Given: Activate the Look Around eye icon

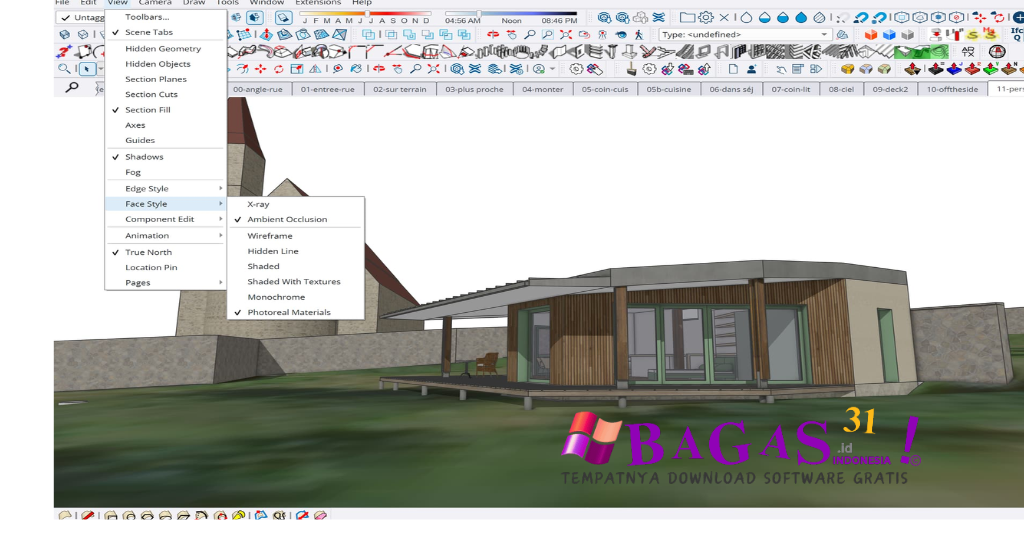Looking at the screenshot, I should click(620, 35).
